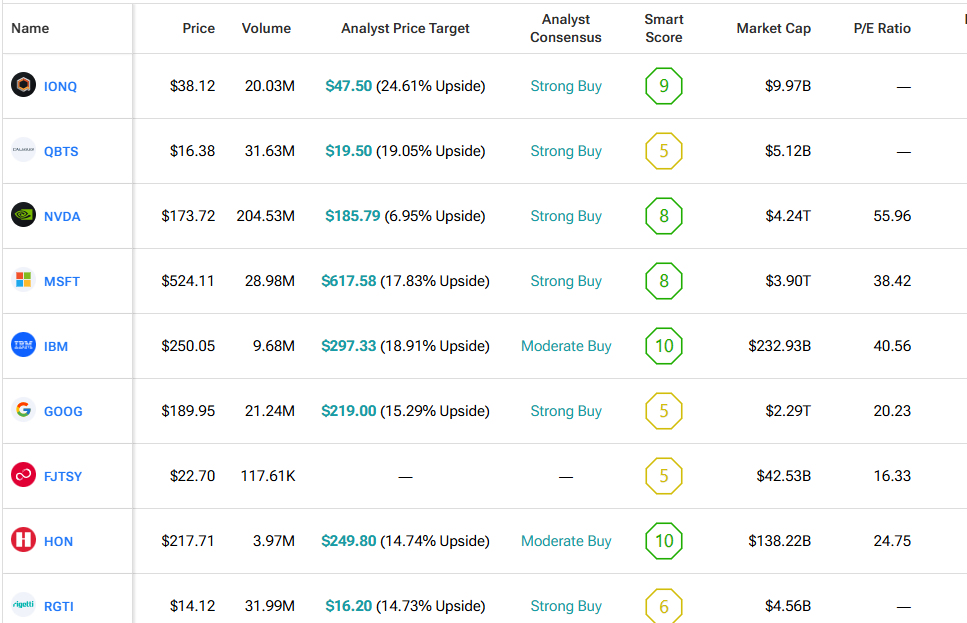This screenshot has width=967, height=623.
Task: Sort table by Price column header
Action: (198, 28)
